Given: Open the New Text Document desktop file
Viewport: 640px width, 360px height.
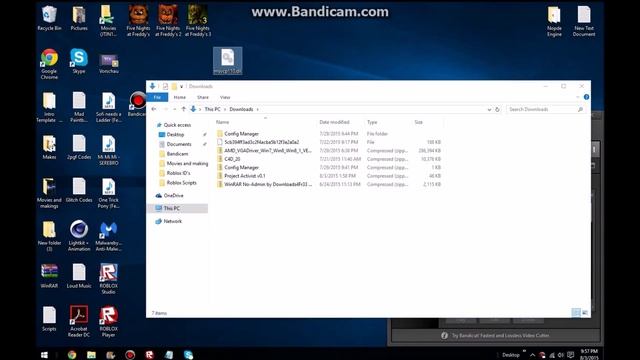Looking at the screenshot, I should (584, 21).
